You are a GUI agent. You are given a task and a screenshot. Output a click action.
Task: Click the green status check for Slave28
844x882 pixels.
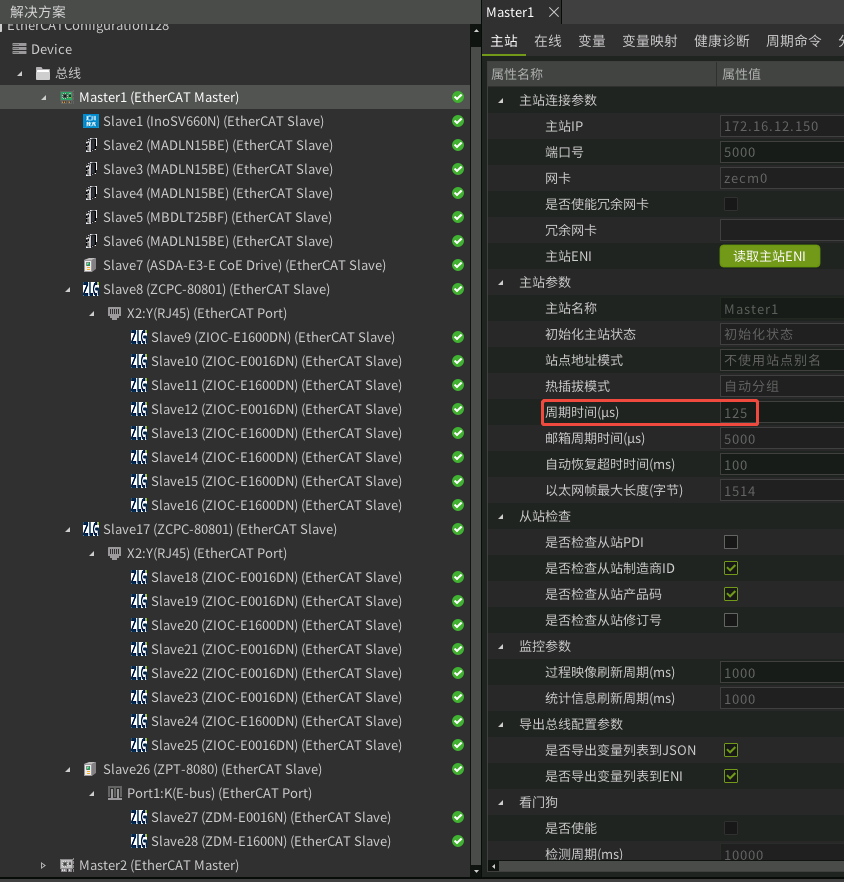(458, 841)
